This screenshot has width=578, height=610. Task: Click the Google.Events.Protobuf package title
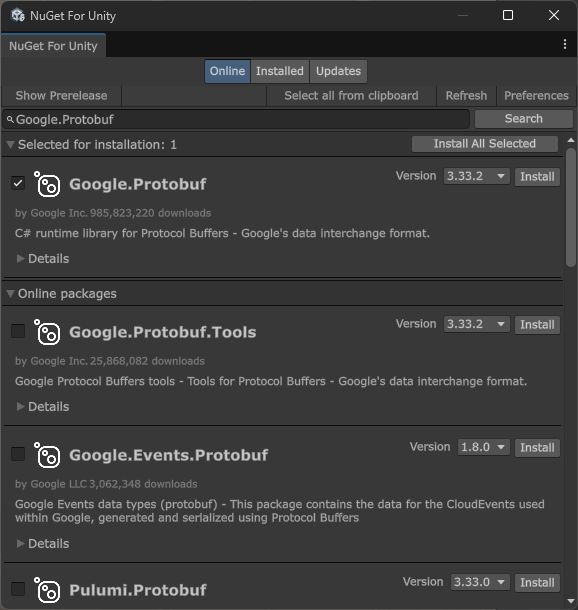(168, 455)
